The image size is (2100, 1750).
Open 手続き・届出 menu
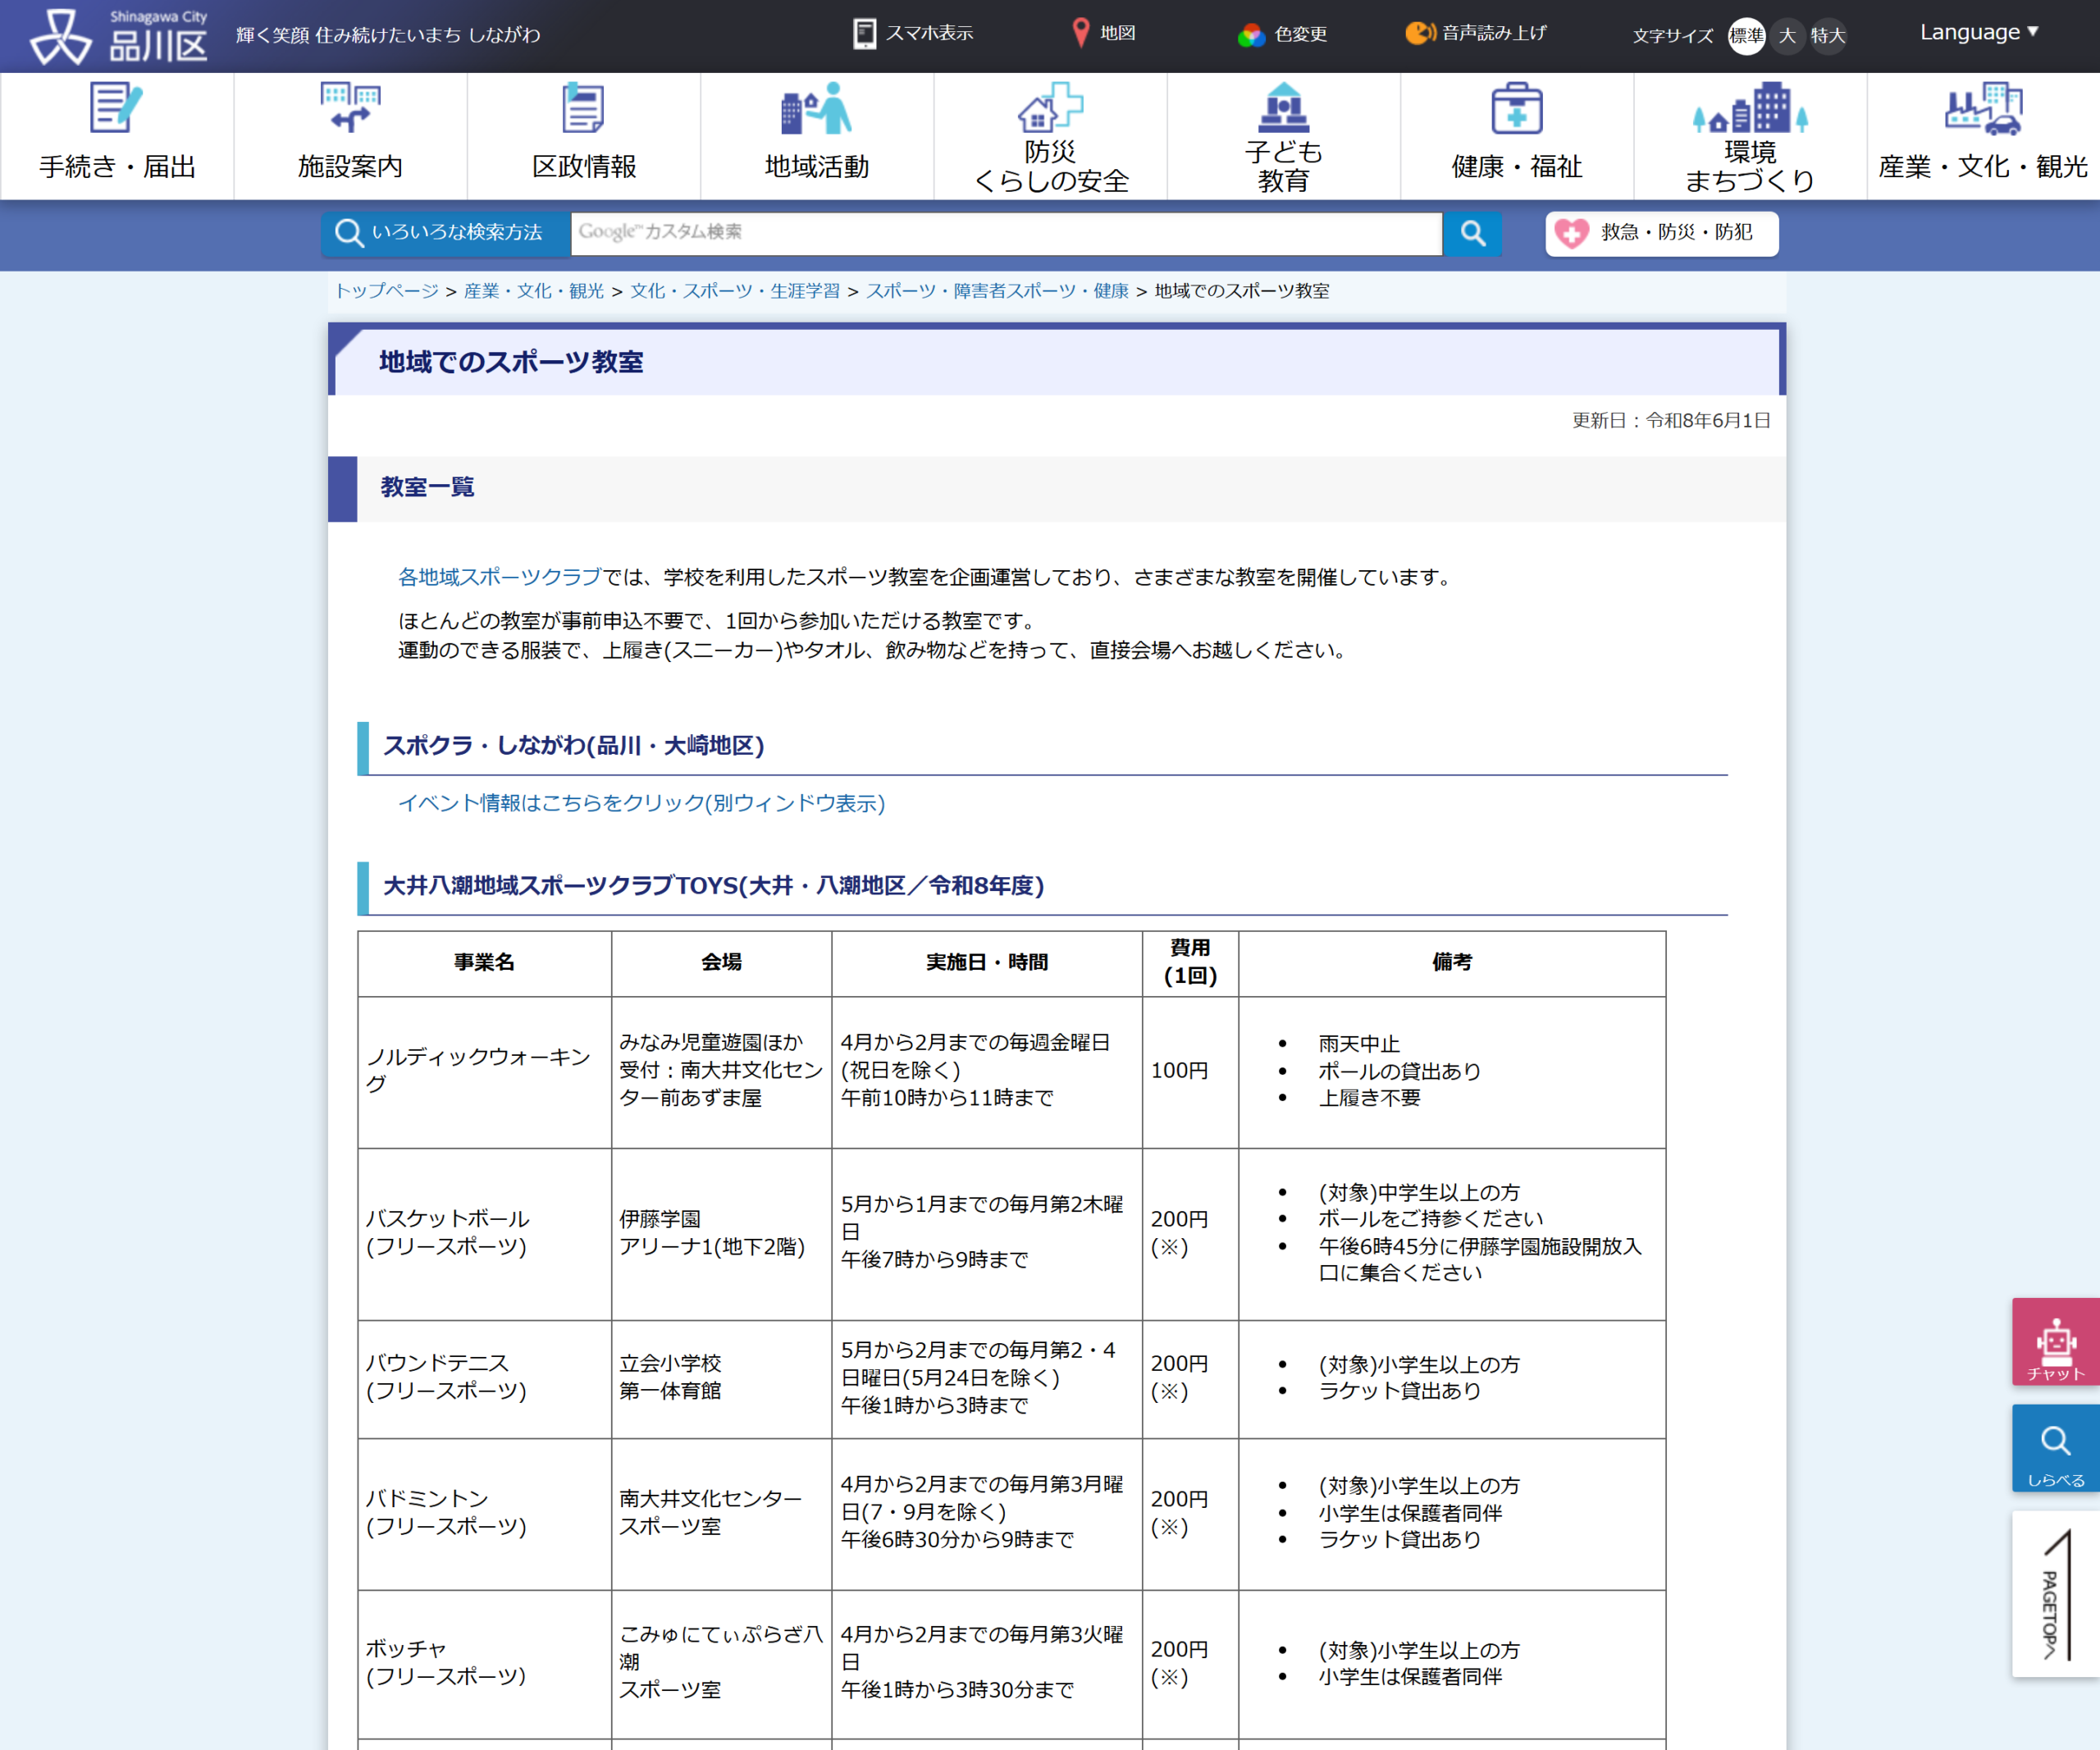(117, 135)
